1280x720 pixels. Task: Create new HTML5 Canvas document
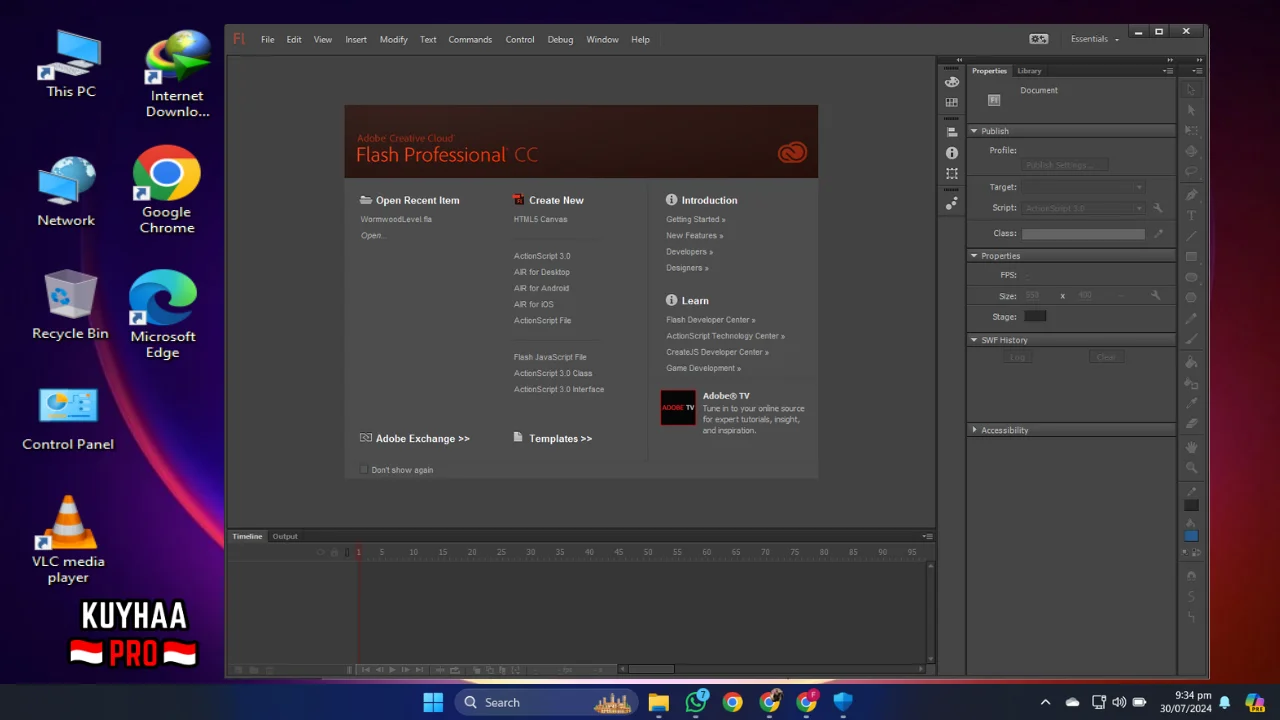coord(540,219)
